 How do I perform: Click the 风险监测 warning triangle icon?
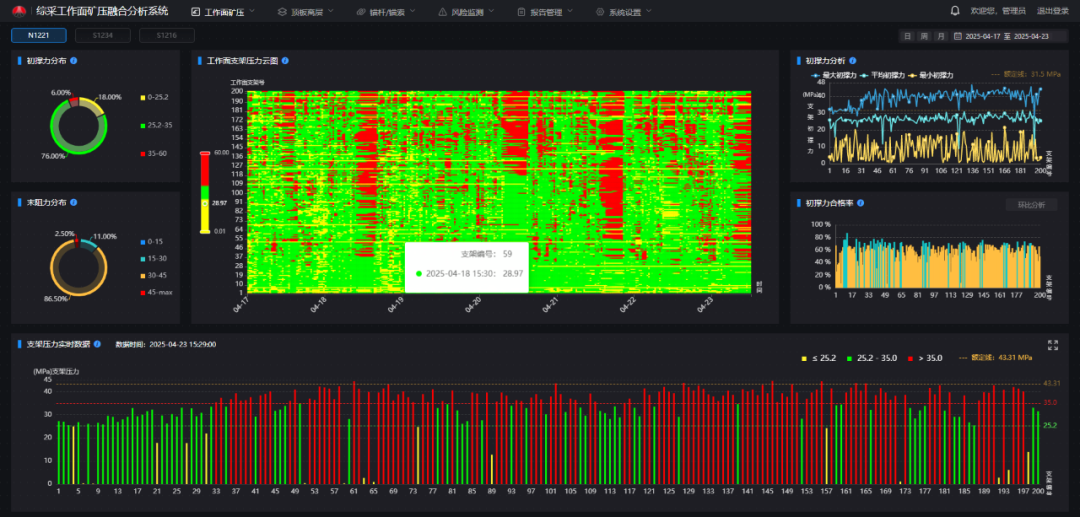[x=442, y=12]
